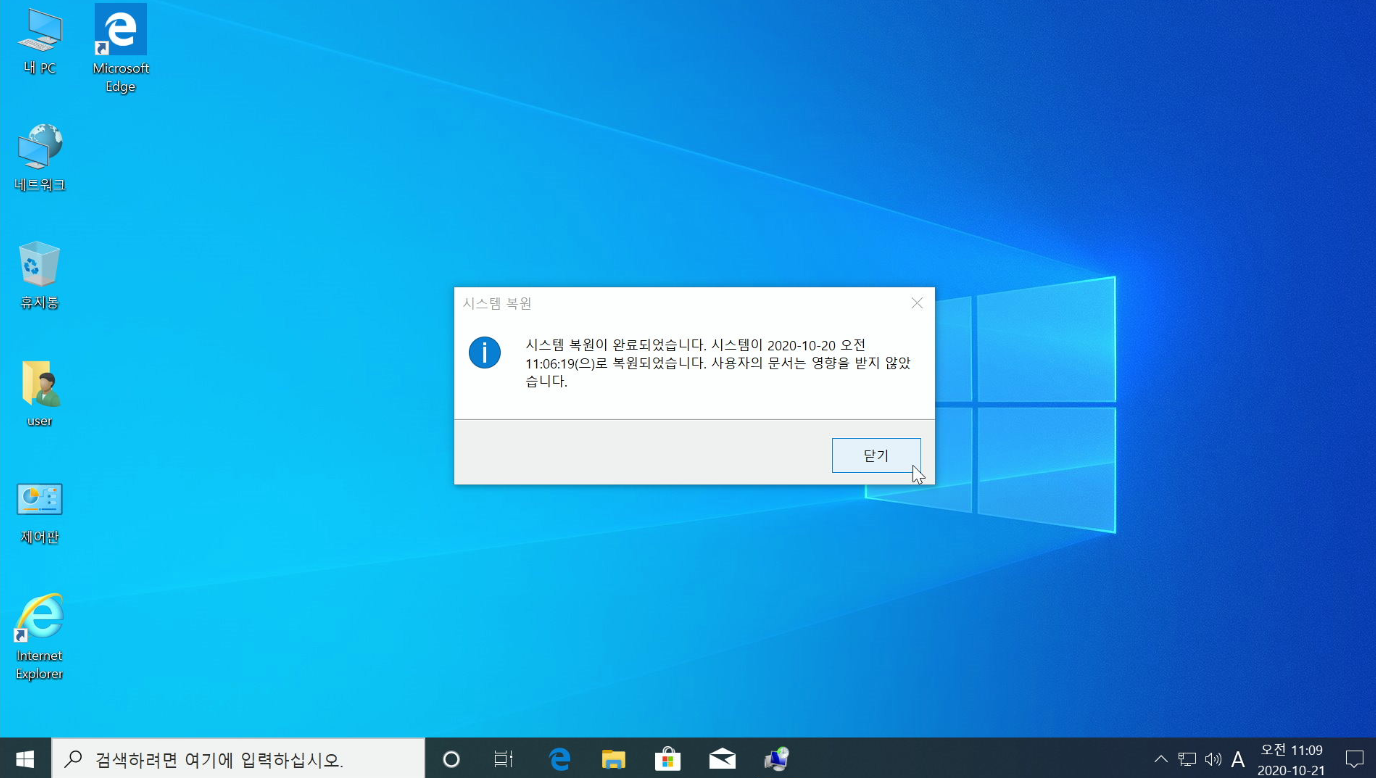Select the Microsoft Edge desktop shortcut
Screen dimensions: 1376x778
tap(120, 49)
